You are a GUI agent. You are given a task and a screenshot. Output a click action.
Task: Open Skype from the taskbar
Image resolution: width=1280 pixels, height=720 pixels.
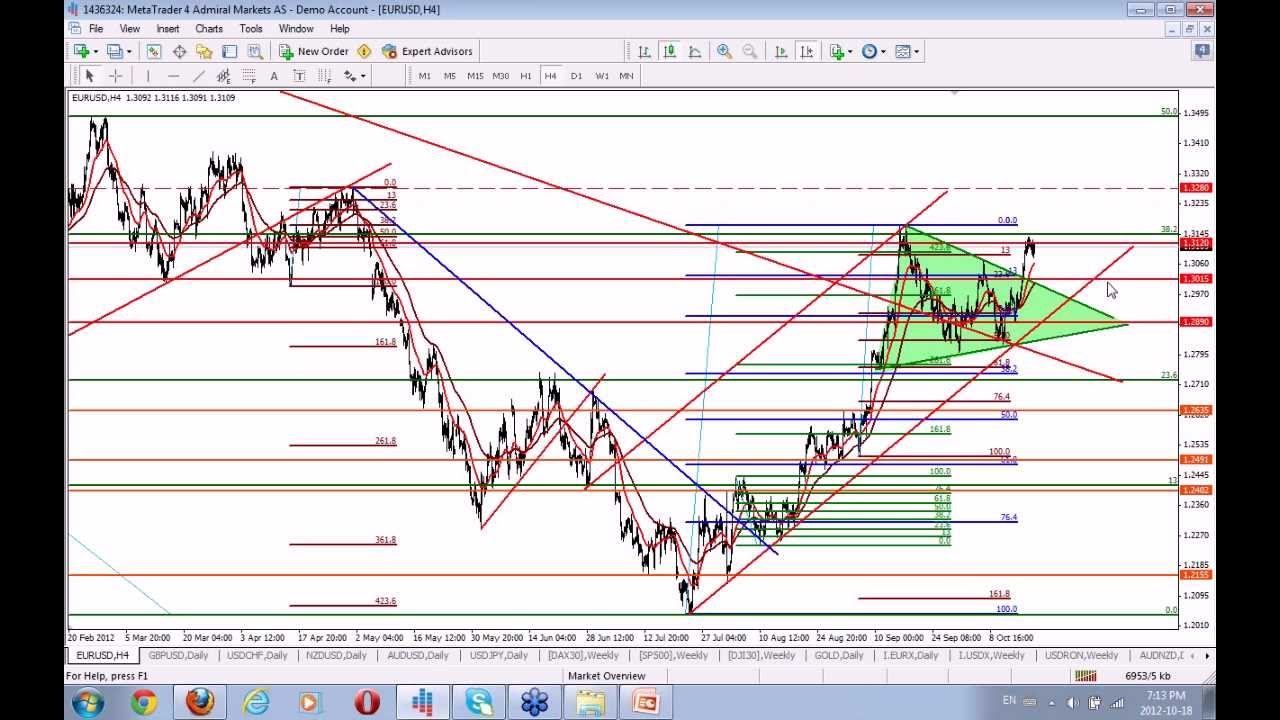coord(479,702)
